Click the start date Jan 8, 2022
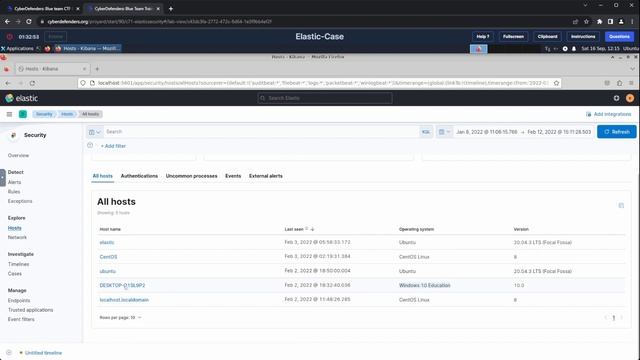 coord(487,132)
